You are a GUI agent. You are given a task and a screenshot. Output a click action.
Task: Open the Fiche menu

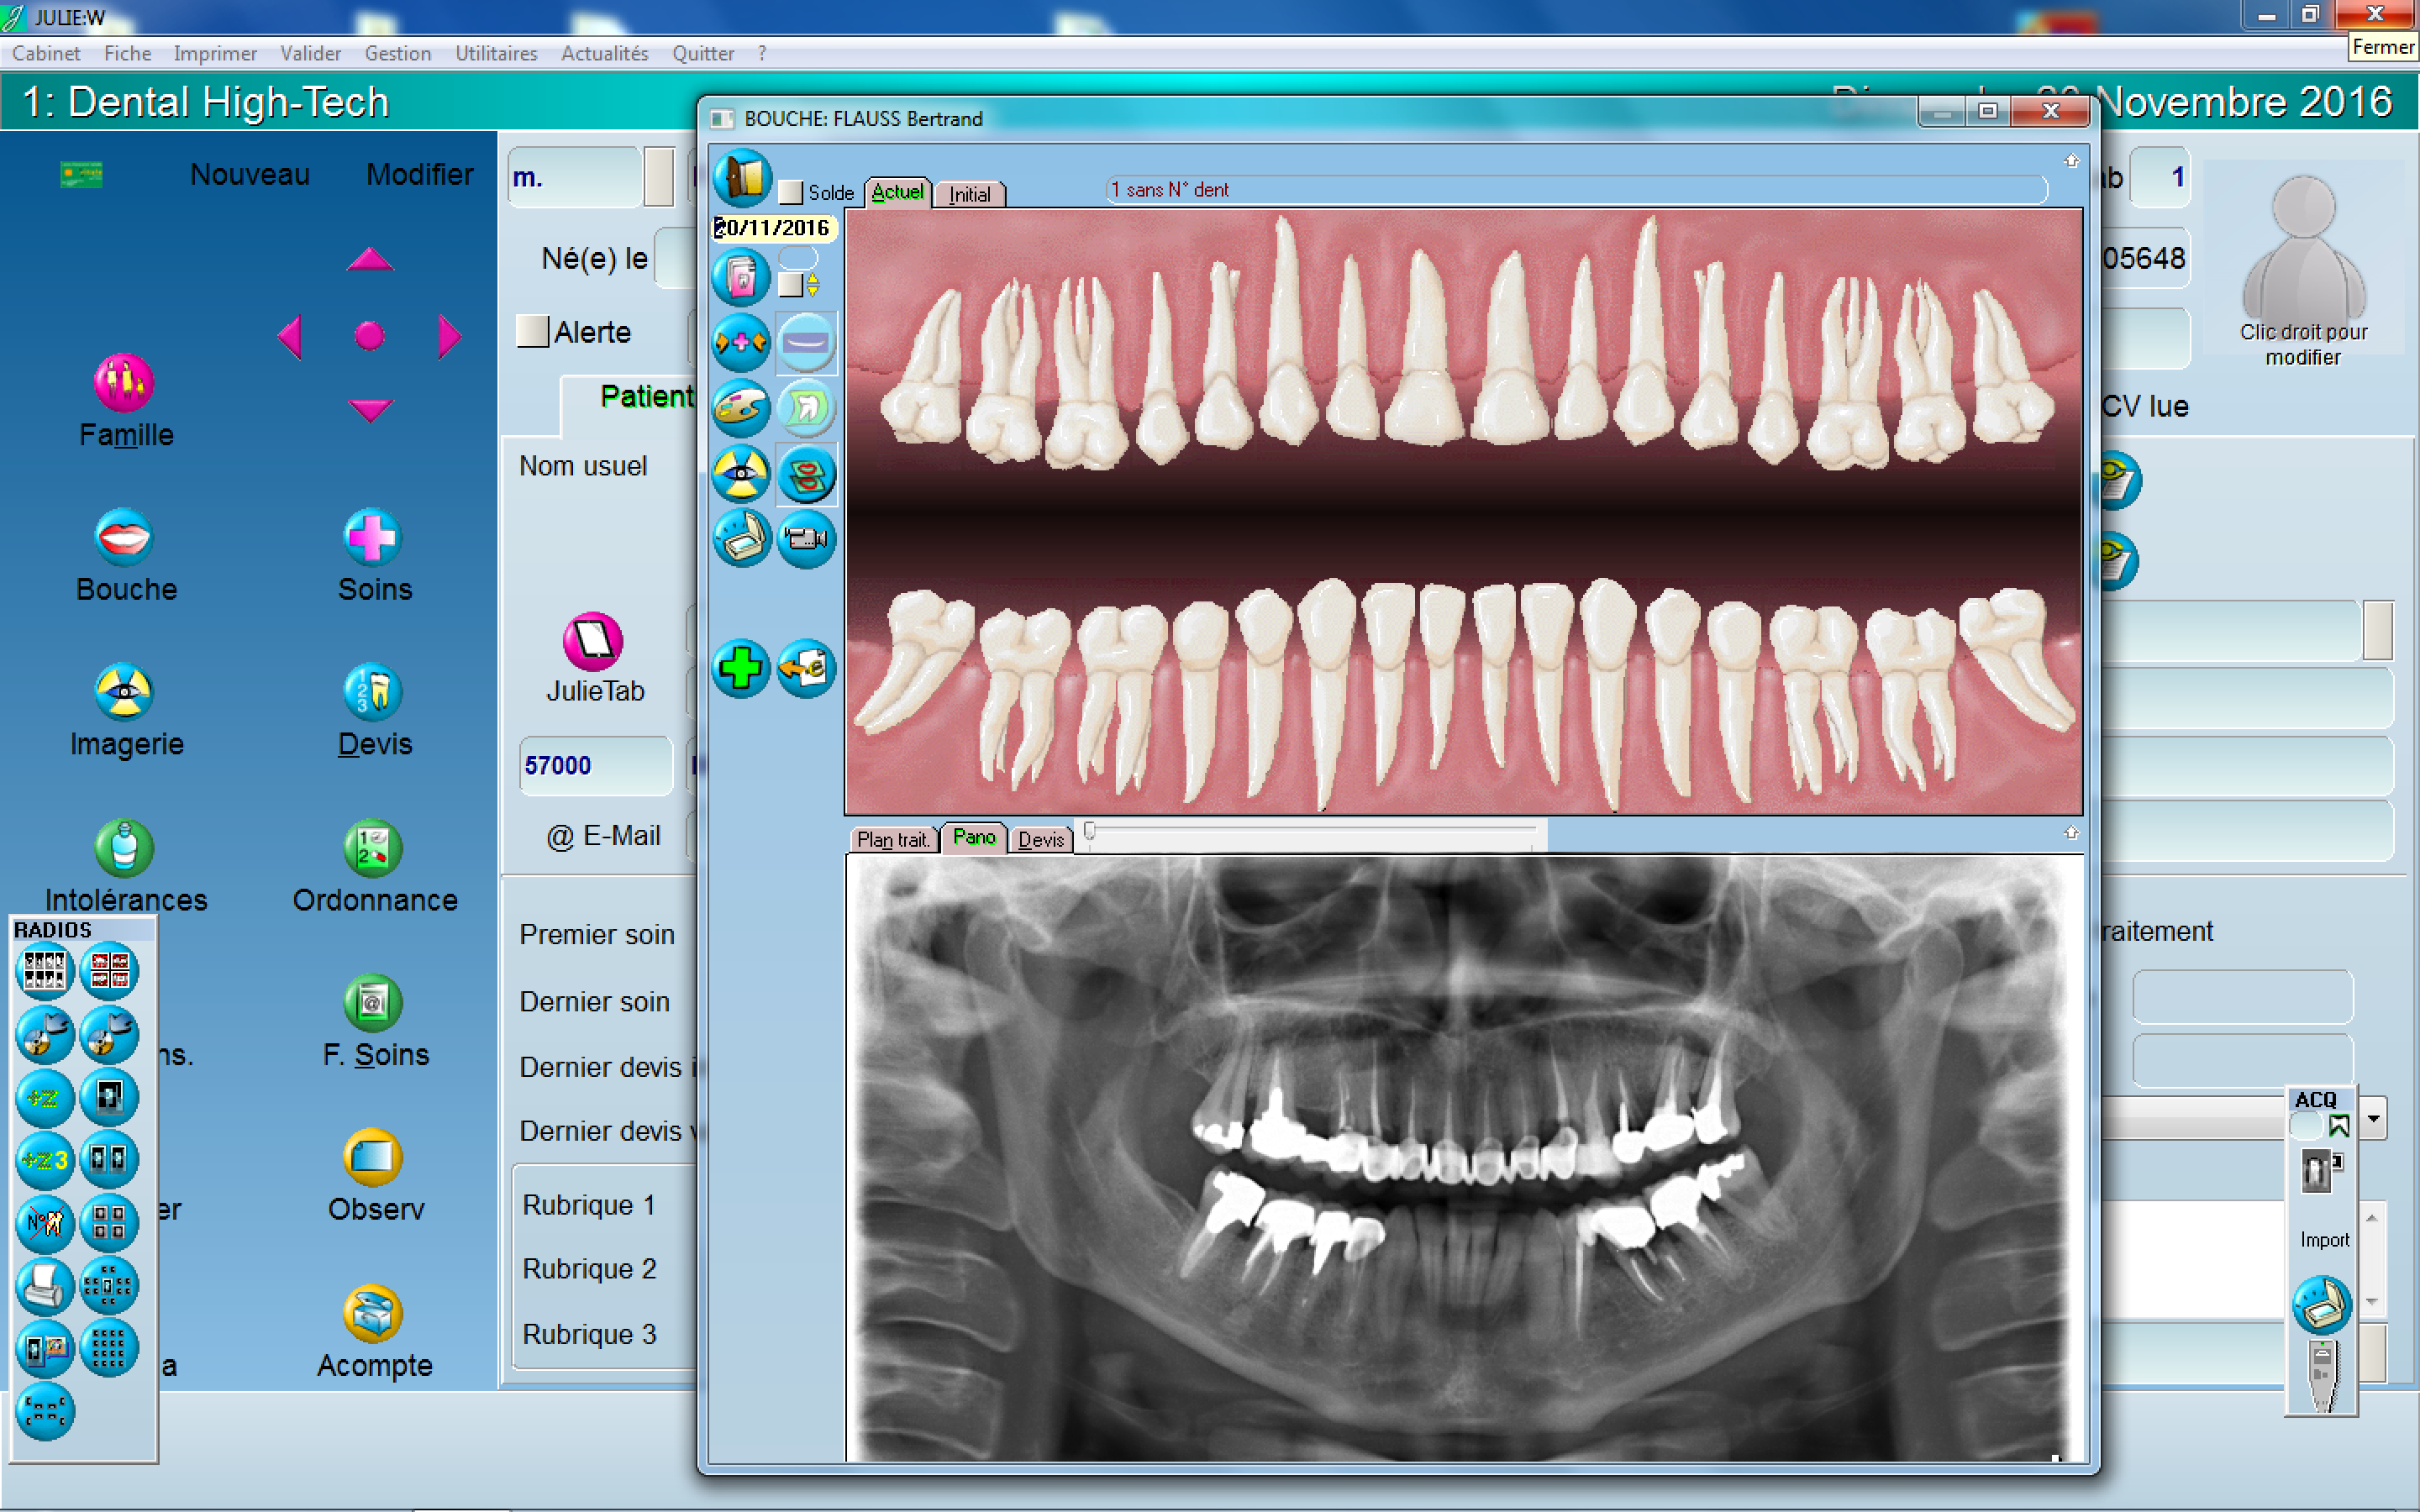click(128, 53)
